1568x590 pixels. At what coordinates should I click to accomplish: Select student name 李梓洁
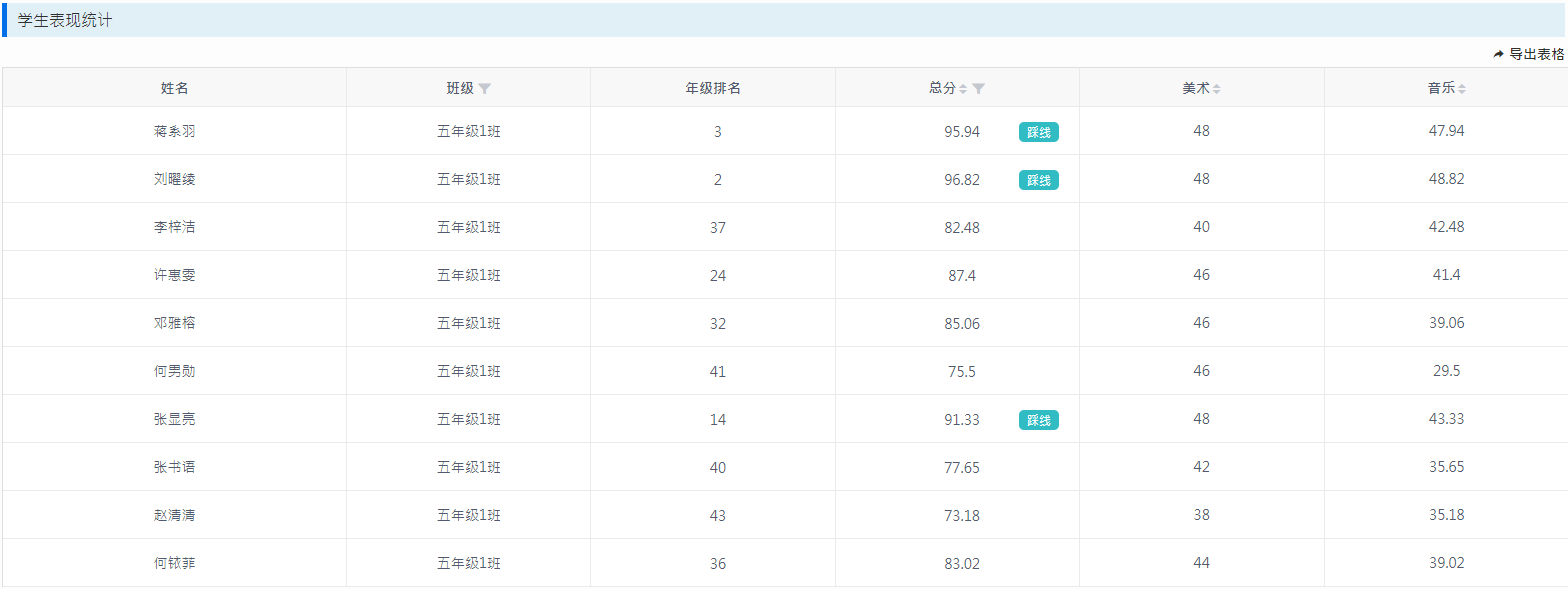point(175,227)
